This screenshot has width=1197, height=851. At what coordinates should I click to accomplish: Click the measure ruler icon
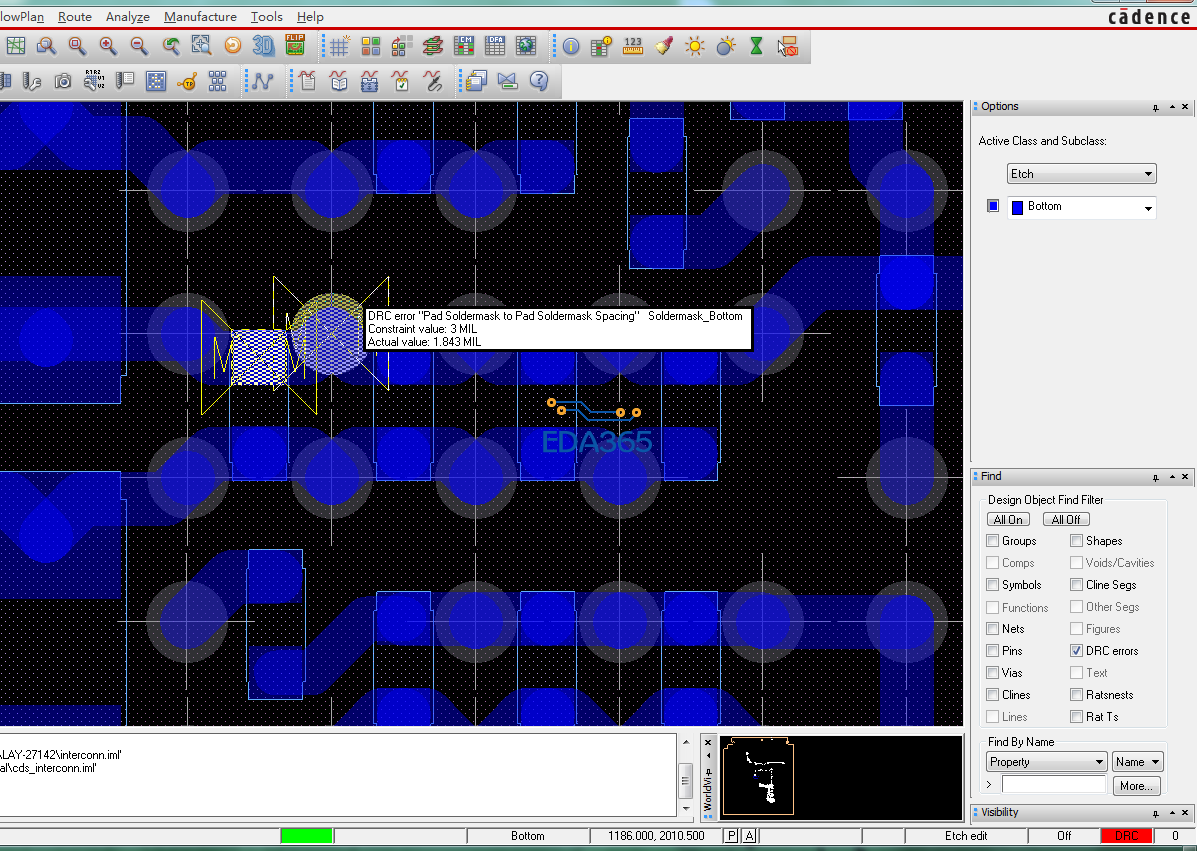pyautogui.click(x=633, y=46)
